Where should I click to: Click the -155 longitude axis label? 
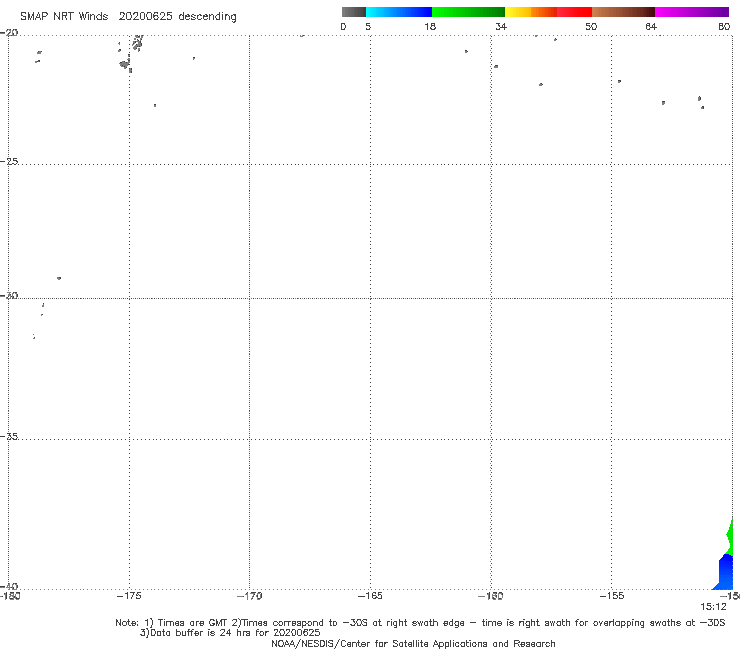[x=612, y=596]
